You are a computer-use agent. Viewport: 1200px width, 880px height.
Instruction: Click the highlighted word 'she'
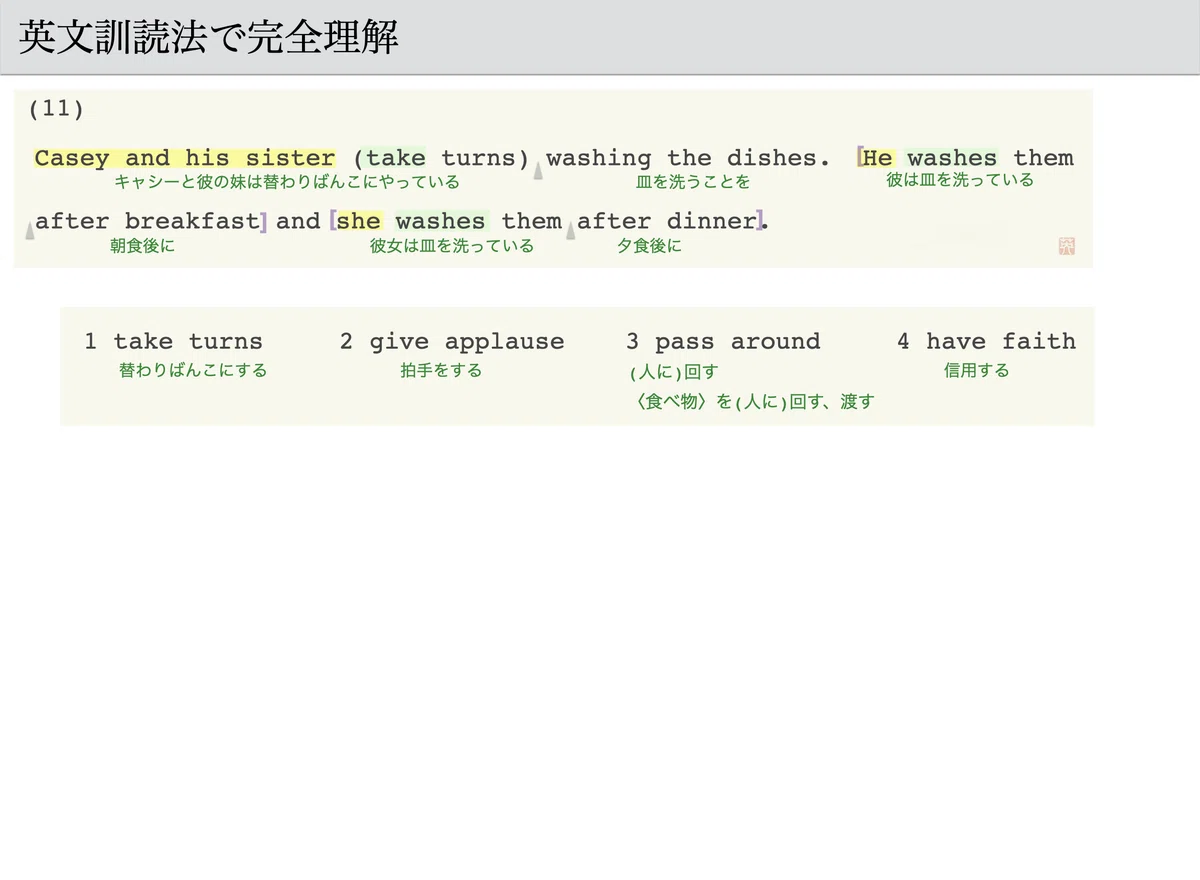tap(359, 221)
